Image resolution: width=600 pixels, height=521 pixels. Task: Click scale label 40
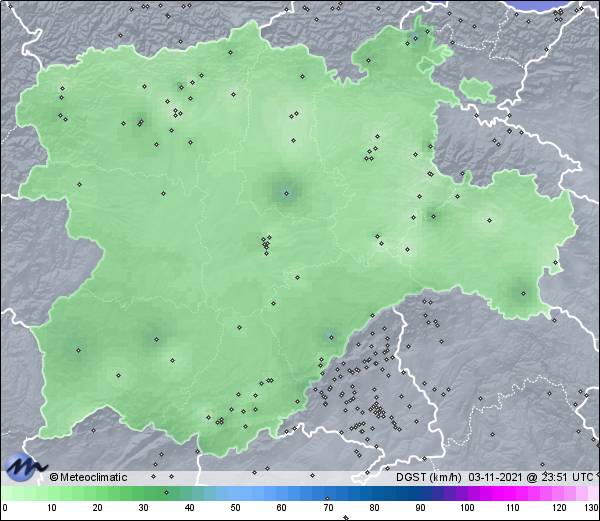(x=189, y=507)
